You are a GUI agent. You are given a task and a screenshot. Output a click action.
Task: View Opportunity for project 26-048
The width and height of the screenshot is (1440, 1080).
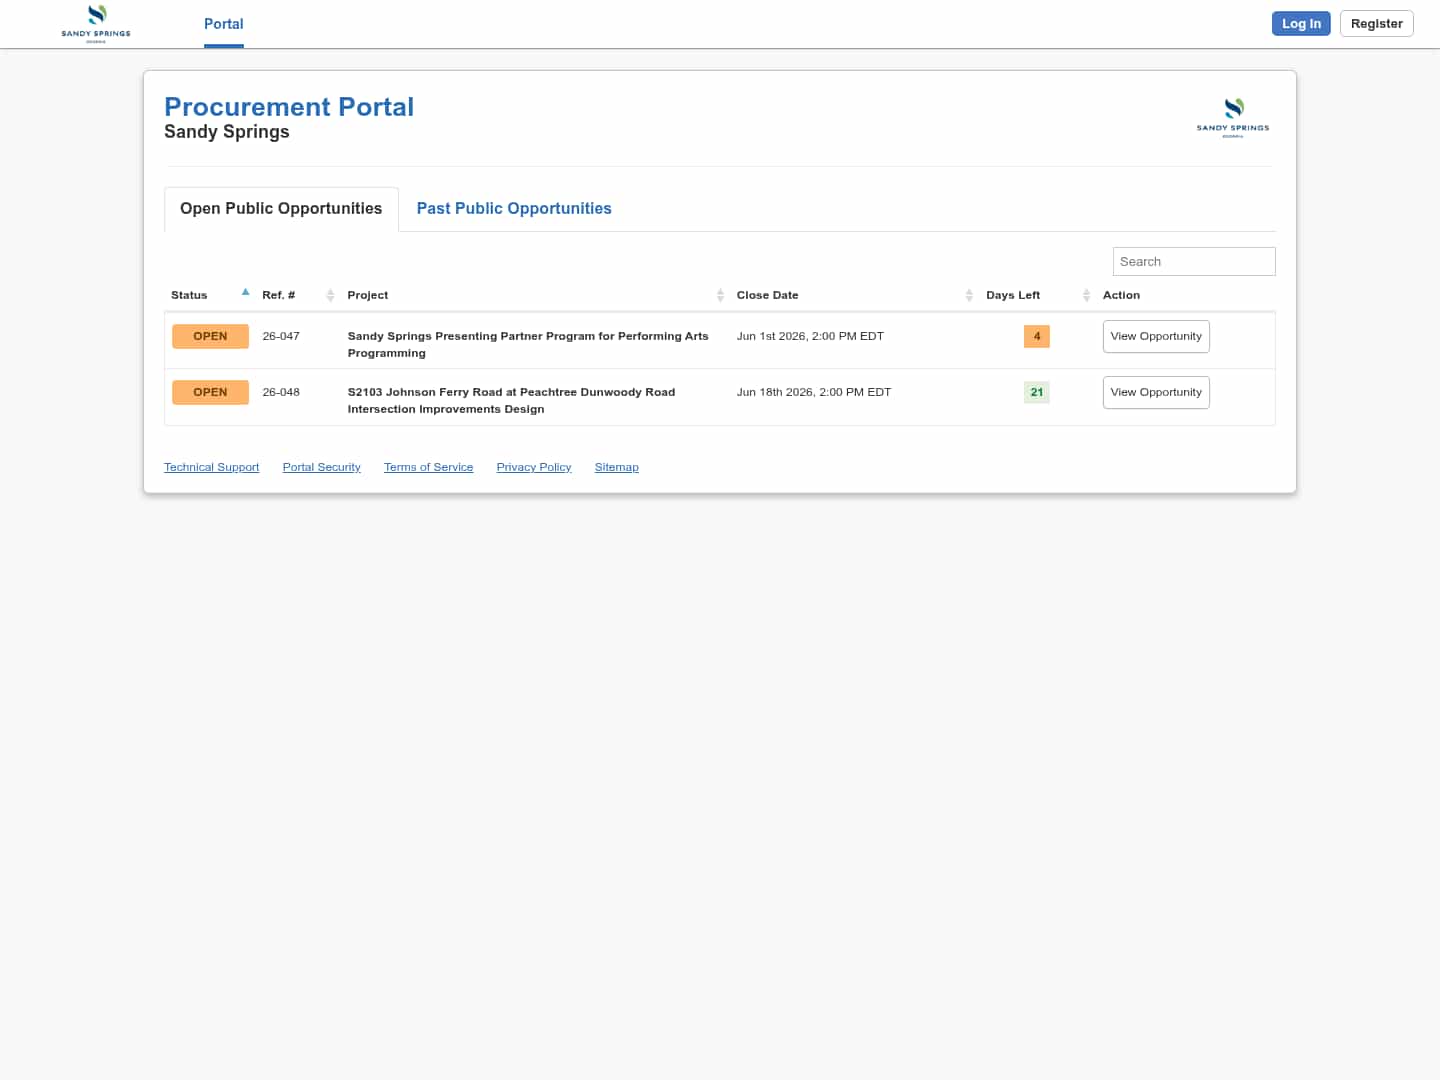click(x=1156, y=393)
